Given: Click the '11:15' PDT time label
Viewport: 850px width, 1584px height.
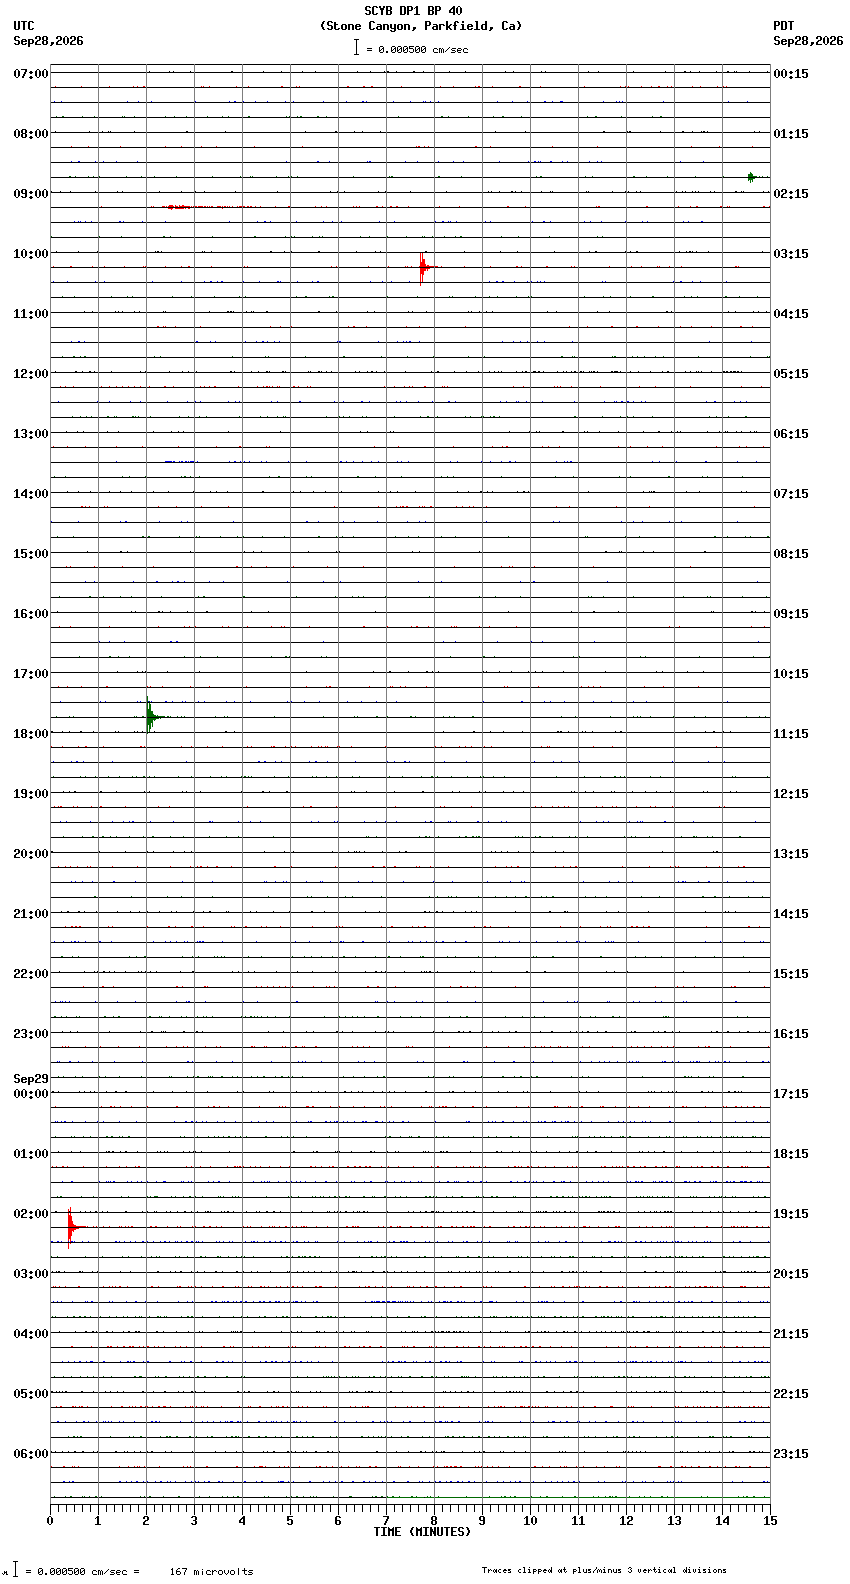Looking at the screenshot, I should pos(791,734).
